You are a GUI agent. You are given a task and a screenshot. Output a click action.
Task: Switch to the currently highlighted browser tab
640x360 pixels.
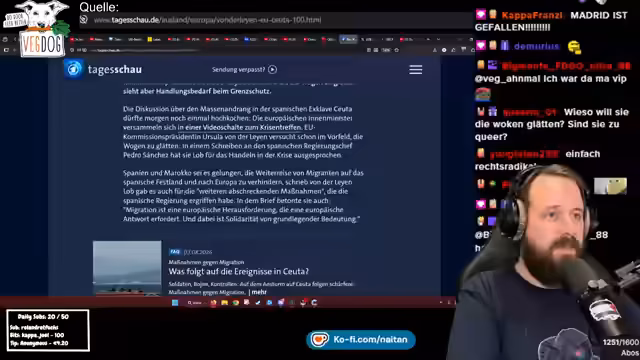click(x=348, y=39)
